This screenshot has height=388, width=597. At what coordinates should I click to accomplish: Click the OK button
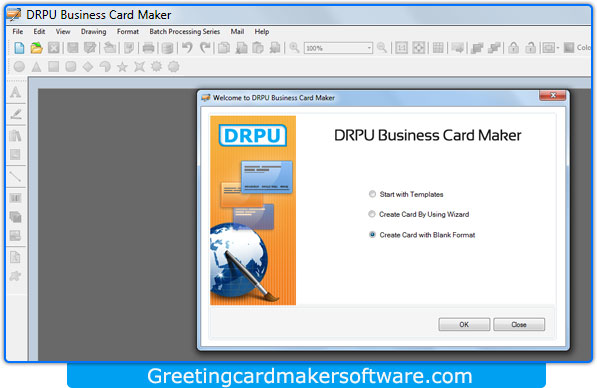[x=464, y=324]
